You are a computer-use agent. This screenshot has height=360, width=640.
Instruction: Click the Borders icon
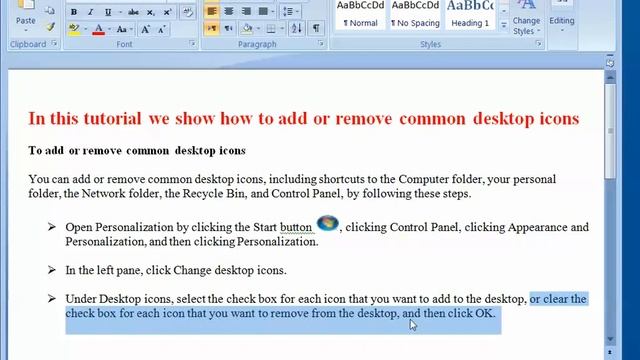[x=271, y=29]
